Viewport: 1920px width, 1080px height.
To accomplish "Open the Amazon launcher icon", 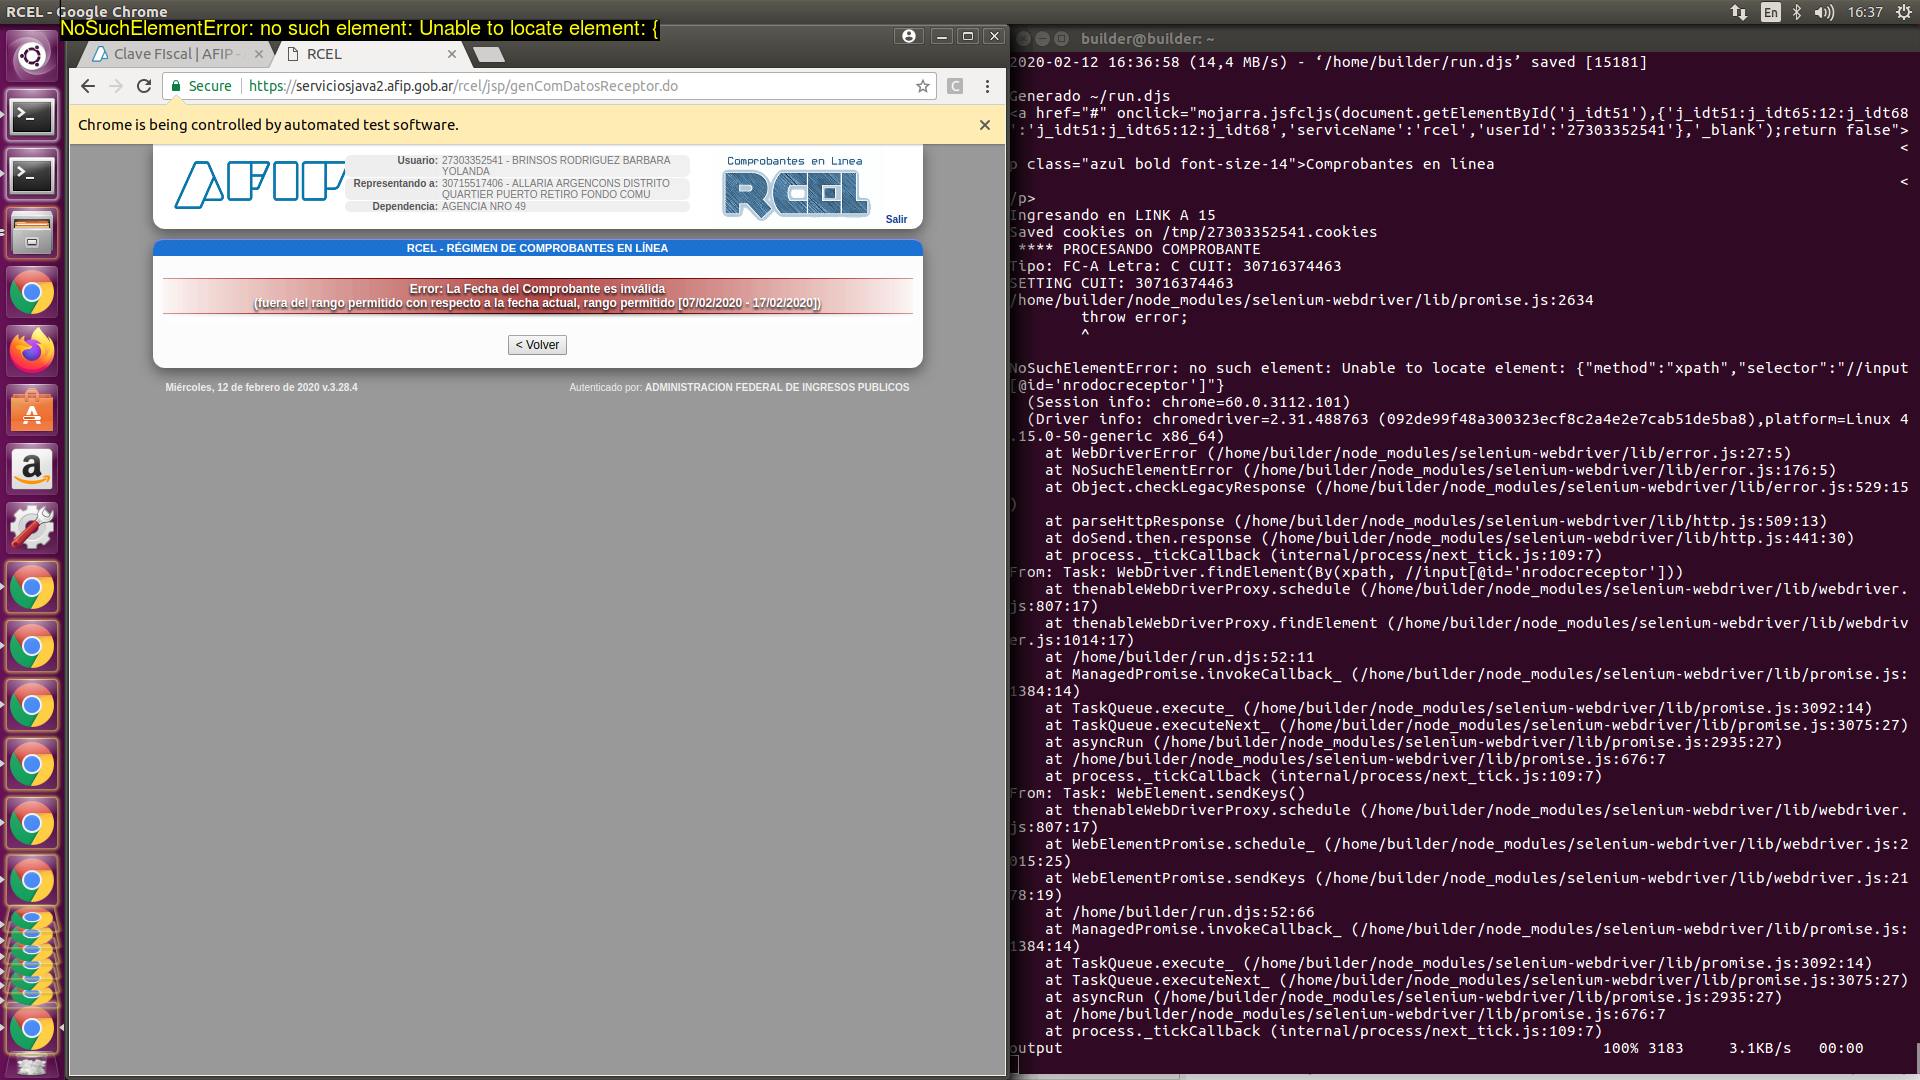I will pos(32,469).
